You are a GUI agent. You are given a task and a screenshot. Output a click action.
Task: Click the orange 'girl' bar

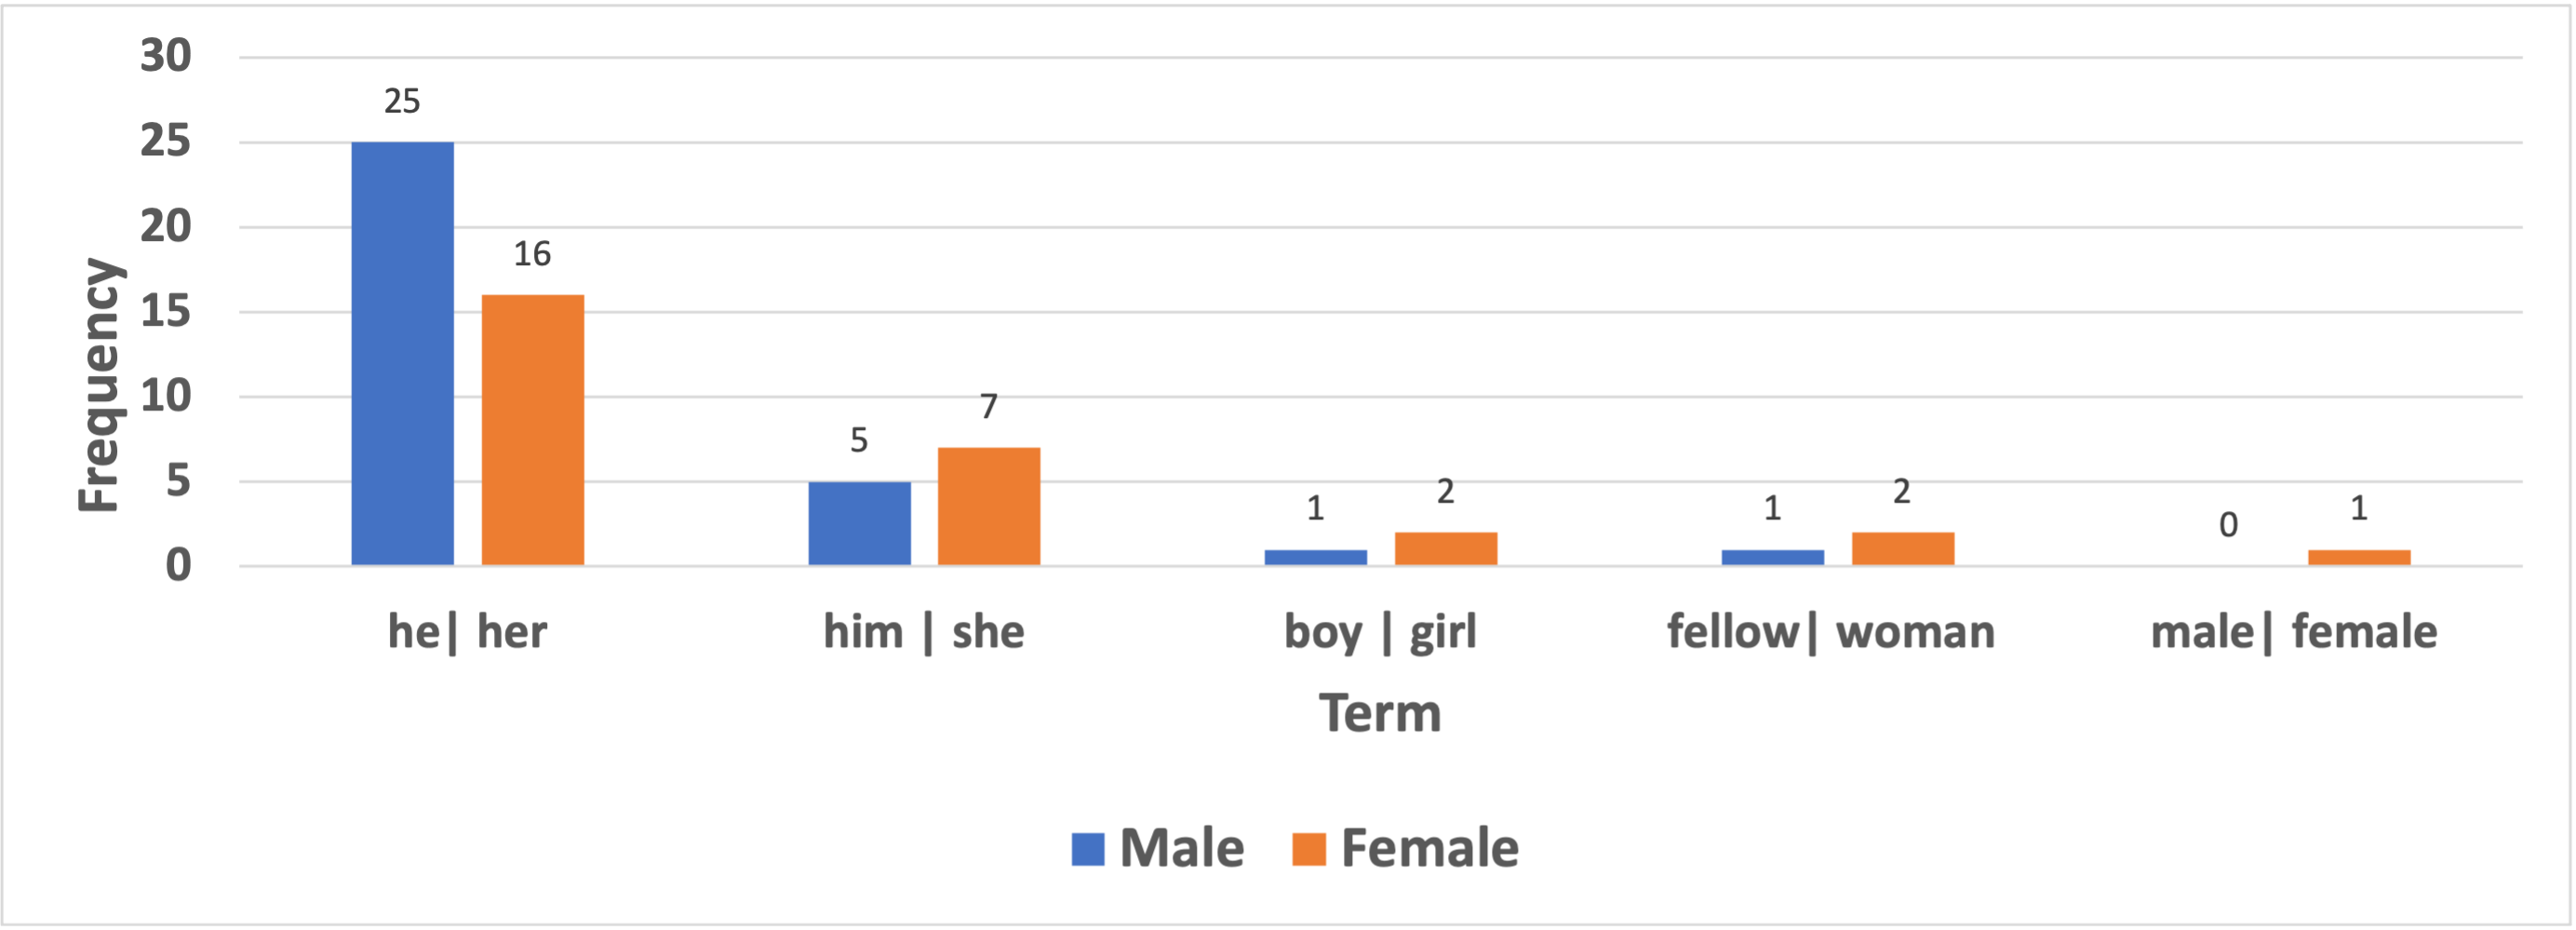click(x=1446, y=549)
